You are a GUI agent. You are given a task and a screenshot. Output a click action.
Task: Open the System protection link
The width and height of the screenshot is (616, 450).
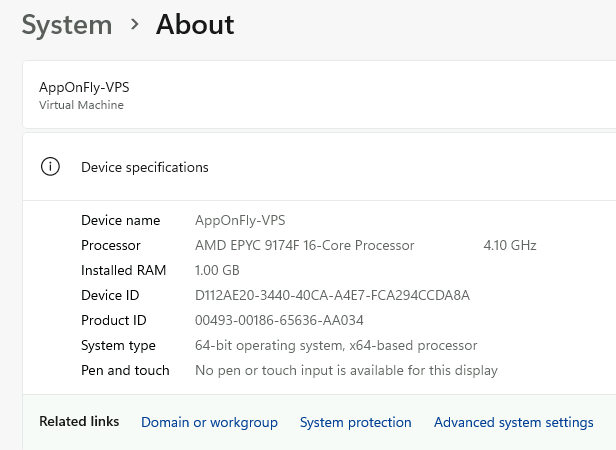tap(355, 423)
